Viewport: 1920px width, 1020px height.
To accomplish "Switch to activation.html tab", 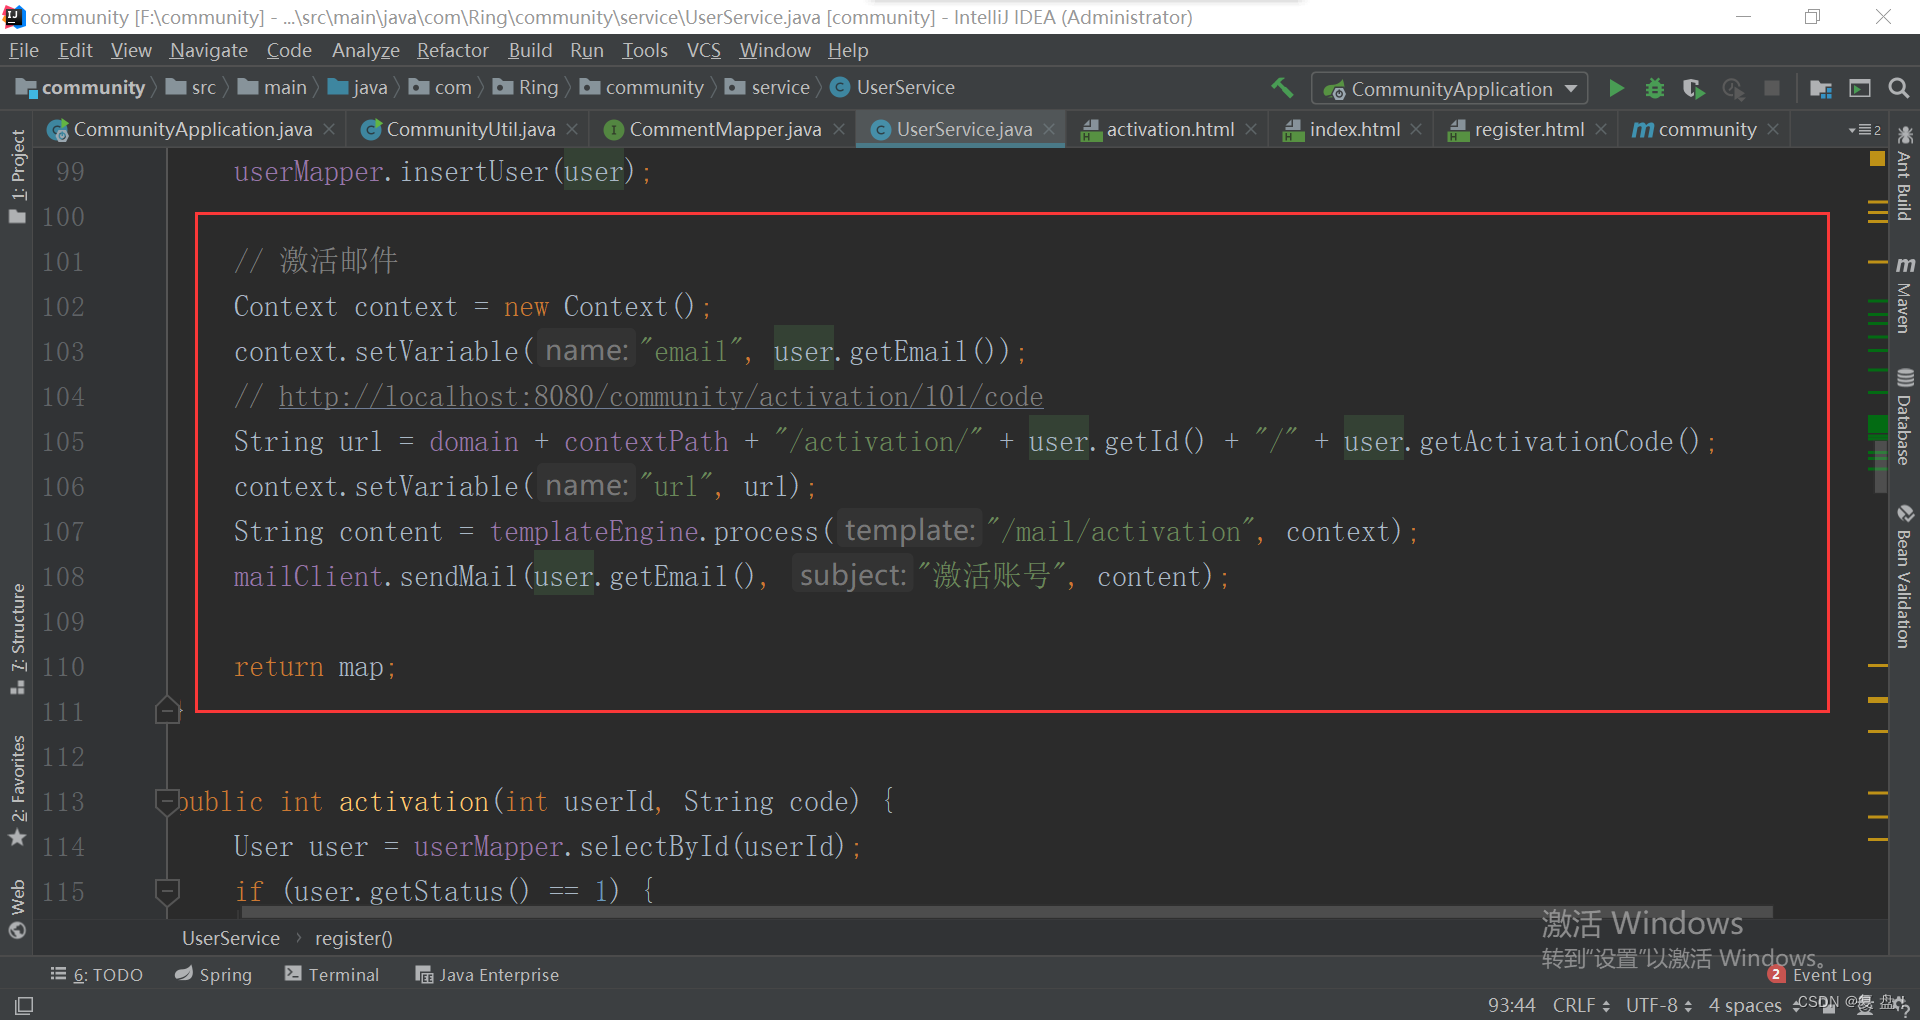I will [x=1170, y=129].
